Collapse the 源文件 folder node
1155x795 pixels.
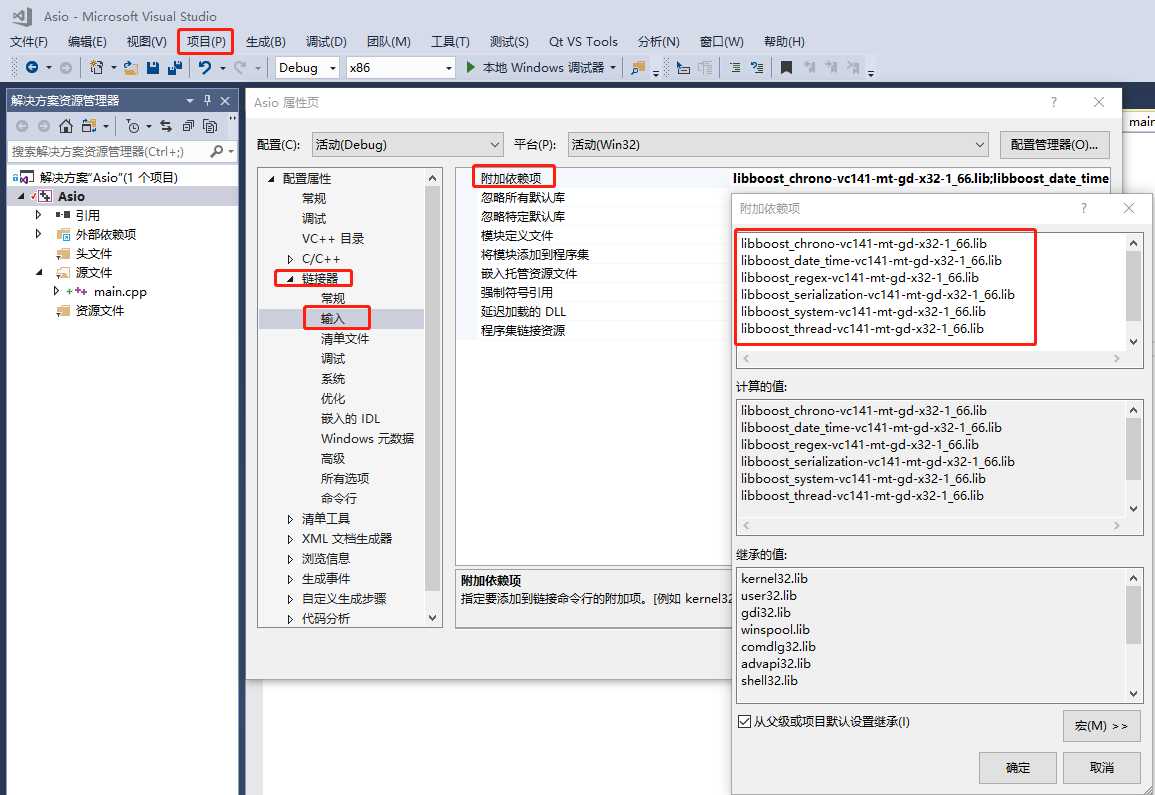(38, 273)
